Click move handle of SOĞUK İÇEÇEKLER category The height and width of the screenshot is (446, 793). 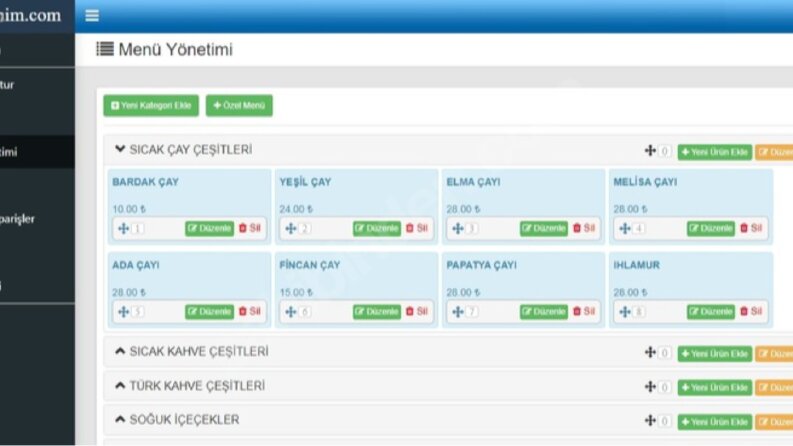pyautogui.click(x=650, y=421)
